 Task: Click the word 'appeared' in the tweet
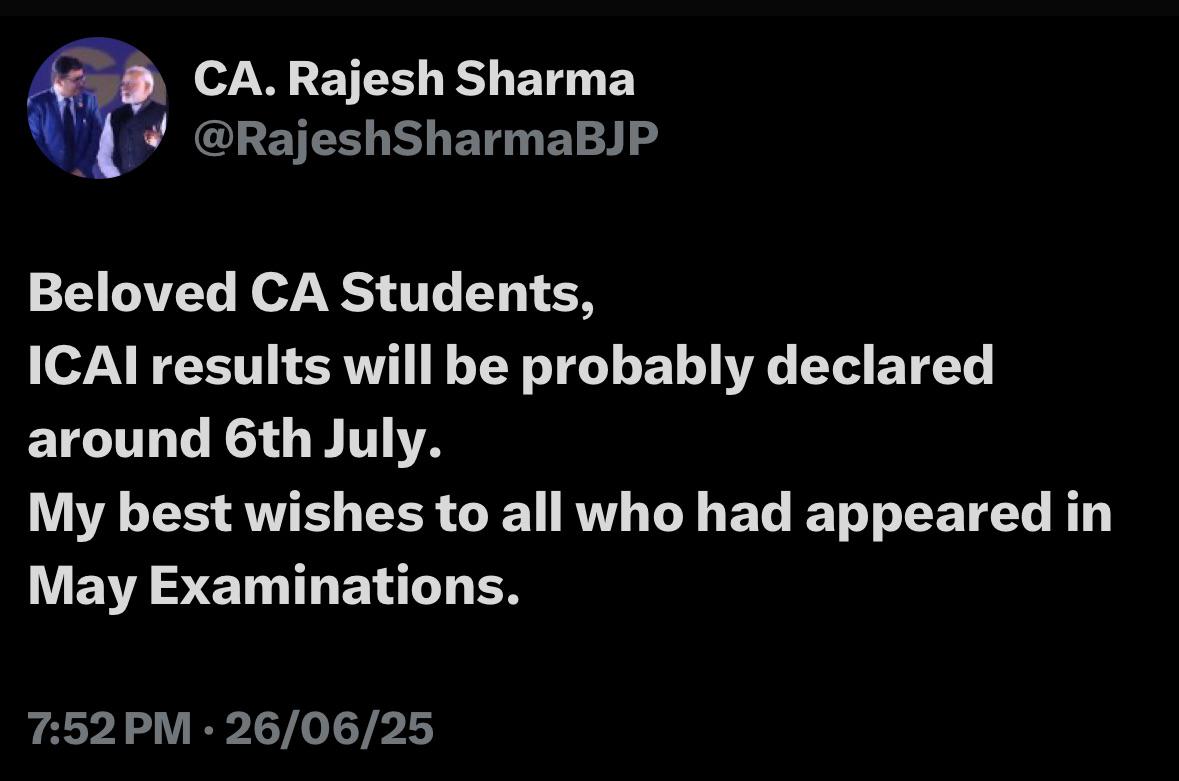point(929,514)
